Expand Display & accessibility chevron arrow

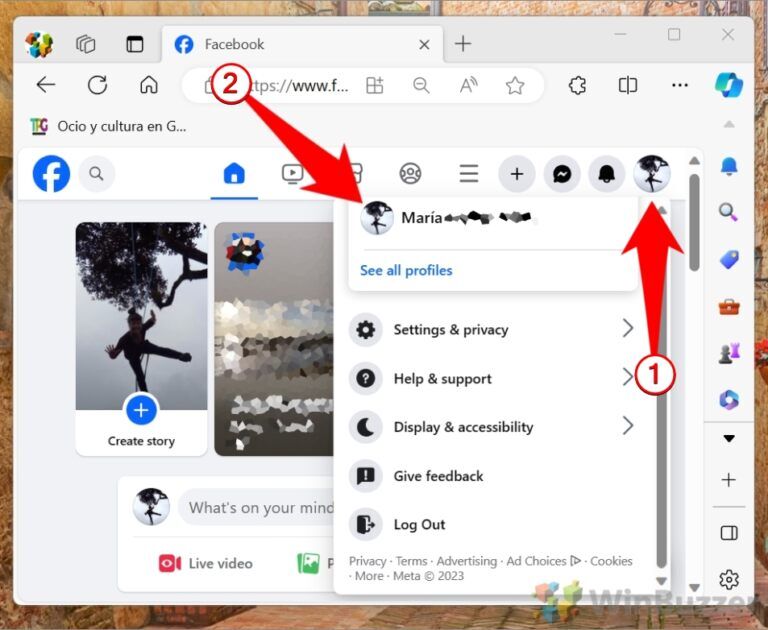pyautogui.click(x=627, y=426)
